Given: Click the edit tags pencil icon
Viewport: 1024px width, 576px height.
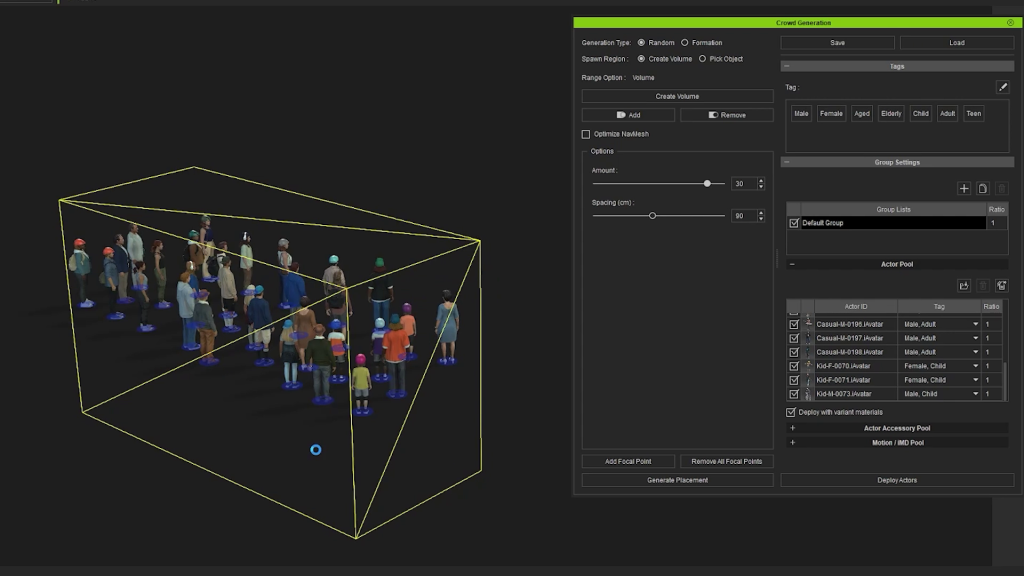Looking at the screenshot, I should (1002, 87).
